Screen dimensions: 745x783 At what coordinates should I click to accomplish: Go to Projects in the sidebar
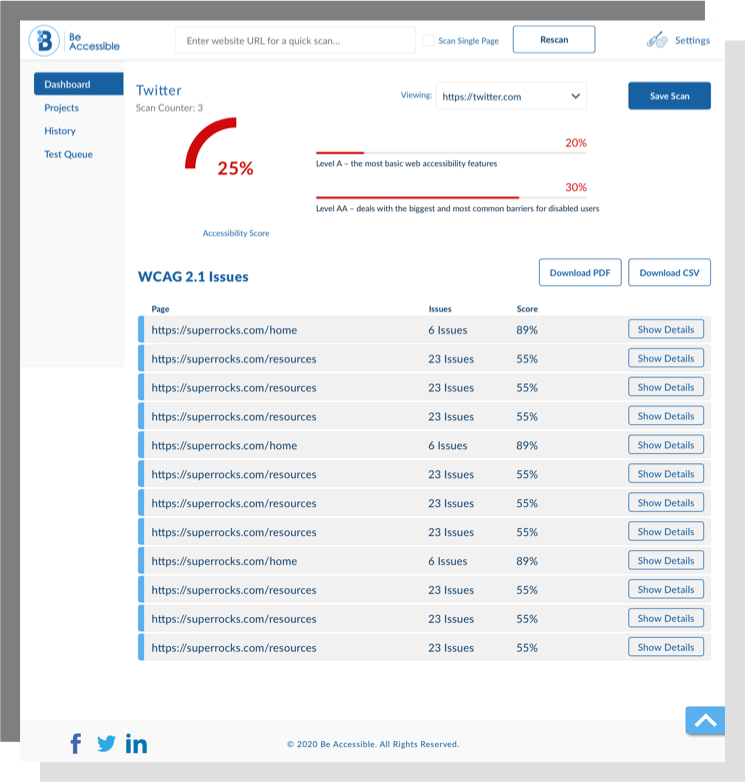[x=61, y=108]
